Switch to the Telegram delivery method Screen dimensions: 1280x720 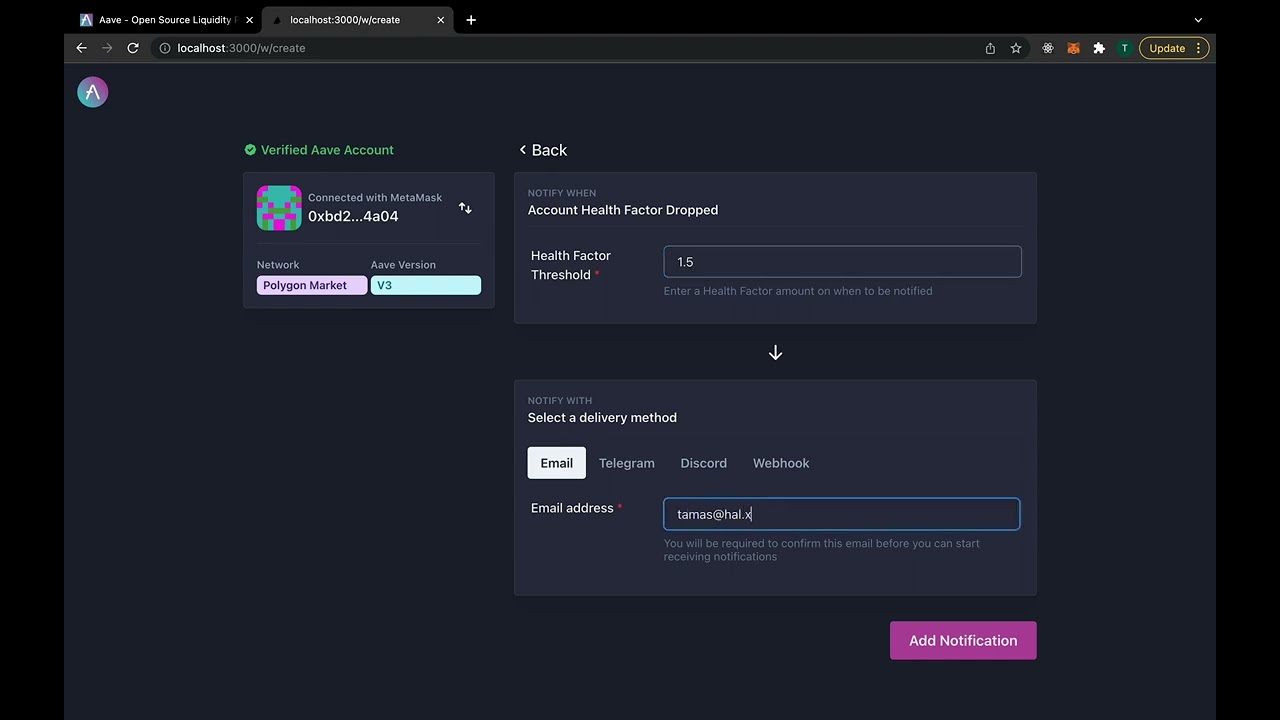pyautogui.click(x=626, y=463)
